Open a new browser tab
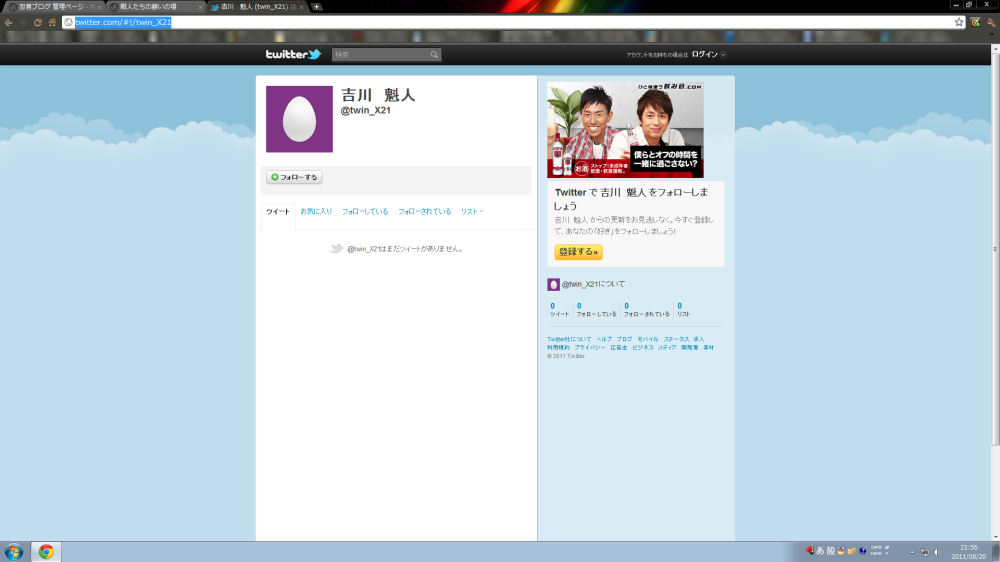Screen dimensions: 1000x562 tap(316, 6)
